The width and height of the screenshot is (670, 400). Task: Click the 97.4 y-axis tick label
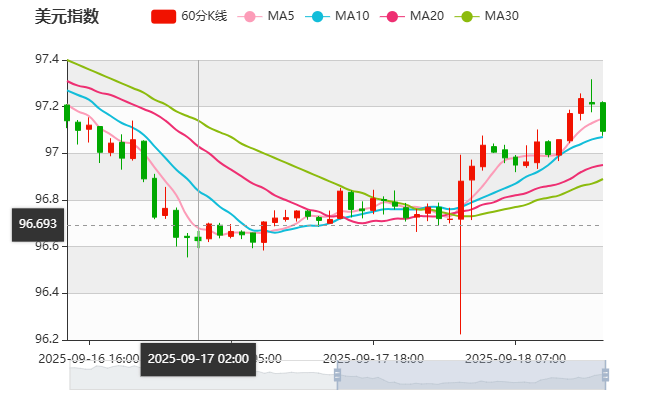tap(47, 60)
